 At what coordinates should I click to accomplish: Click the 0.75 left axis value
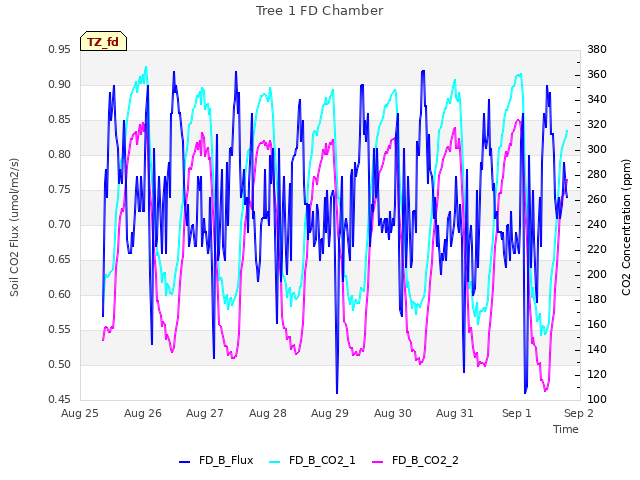60,190
